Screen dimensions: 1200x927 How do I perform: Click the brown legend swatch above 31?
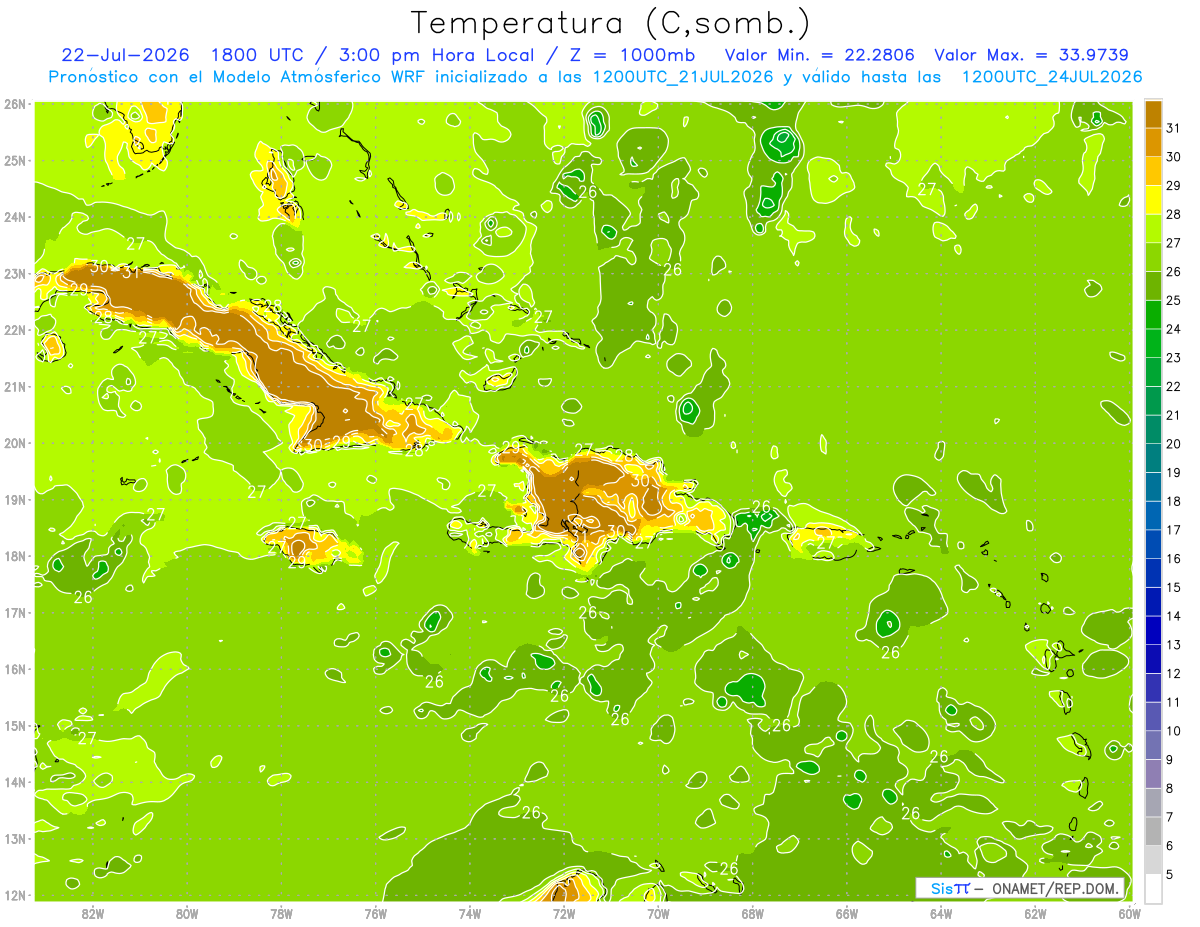coord(1153,113)
